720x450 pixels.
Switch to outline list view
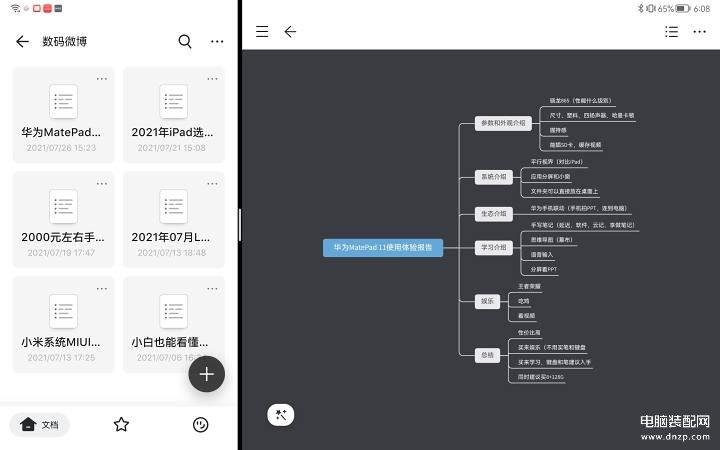point(671,31)
